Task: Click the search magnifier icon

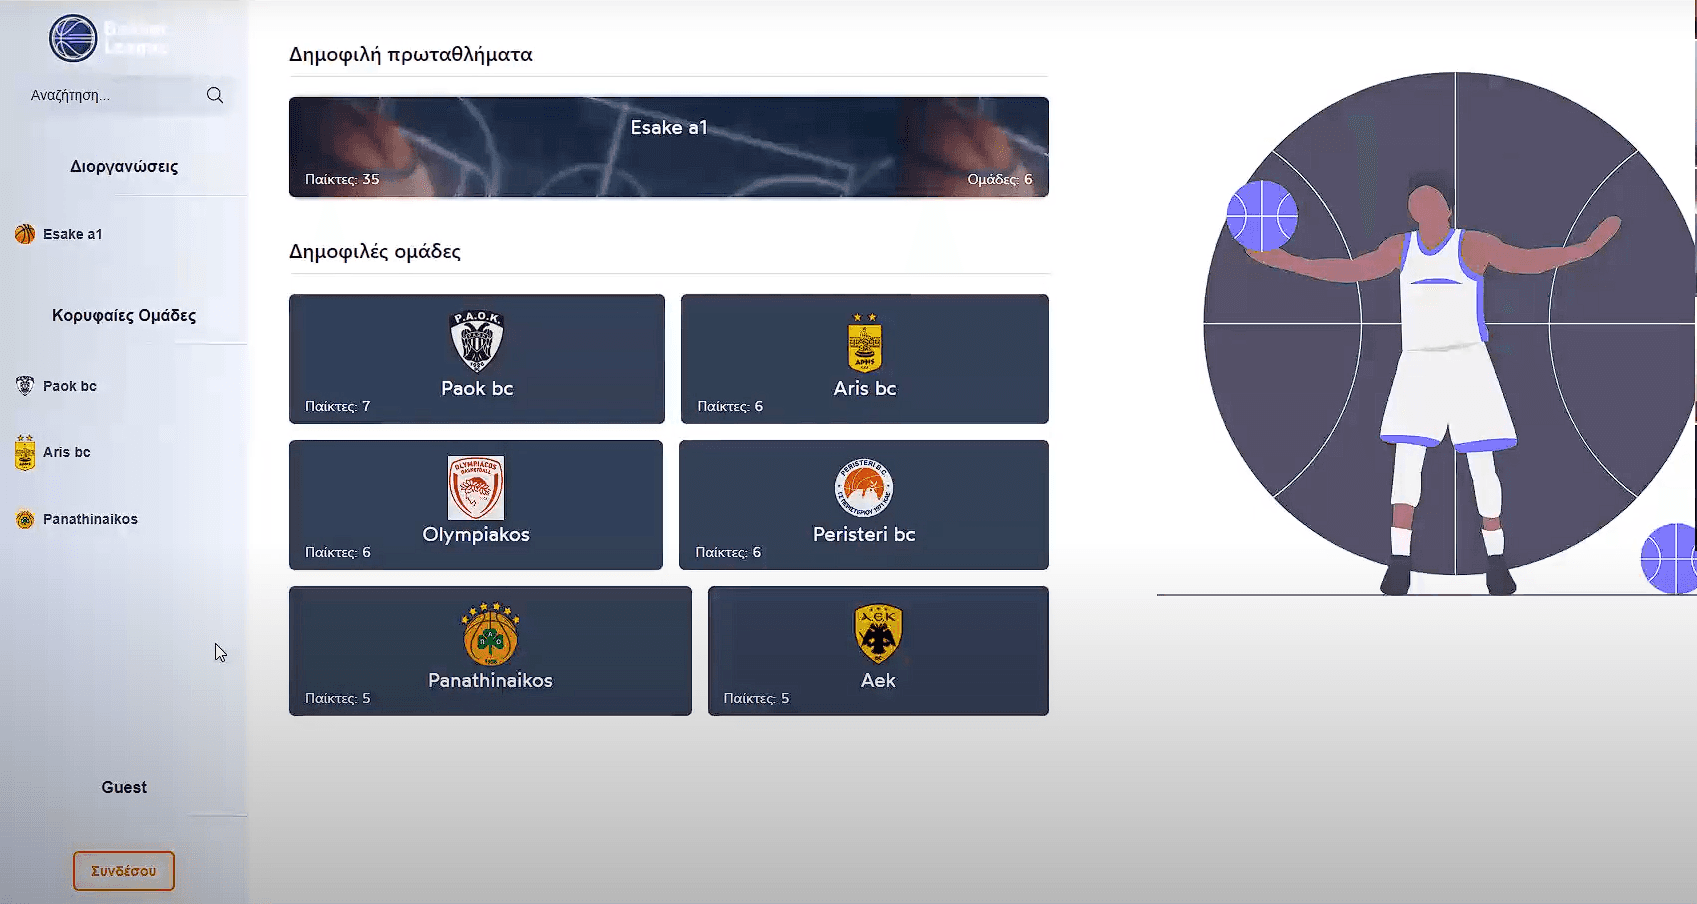Action: pos(215,95)
